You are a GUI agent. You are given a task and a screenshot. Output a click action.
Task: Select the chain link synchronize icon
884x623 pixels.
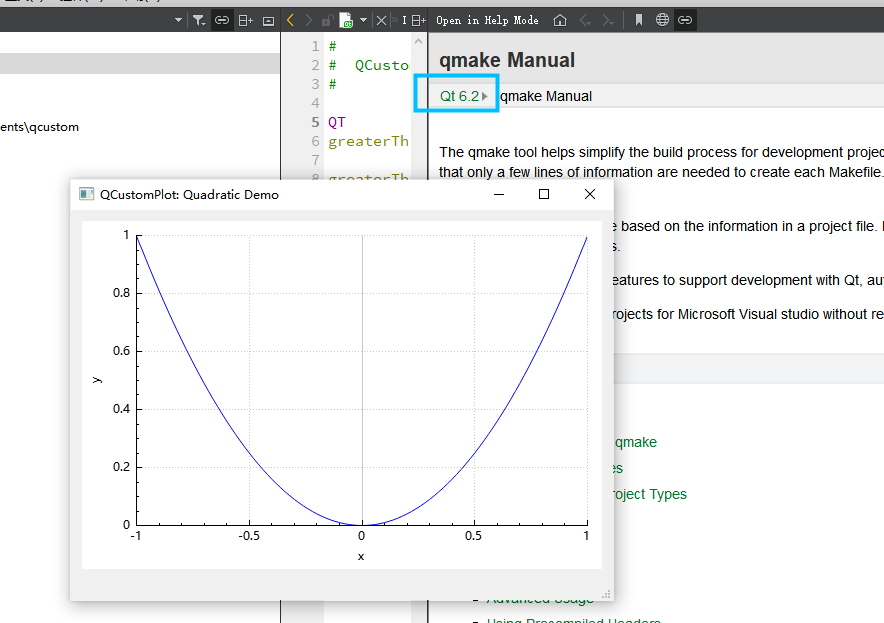(x=222, y=20)
